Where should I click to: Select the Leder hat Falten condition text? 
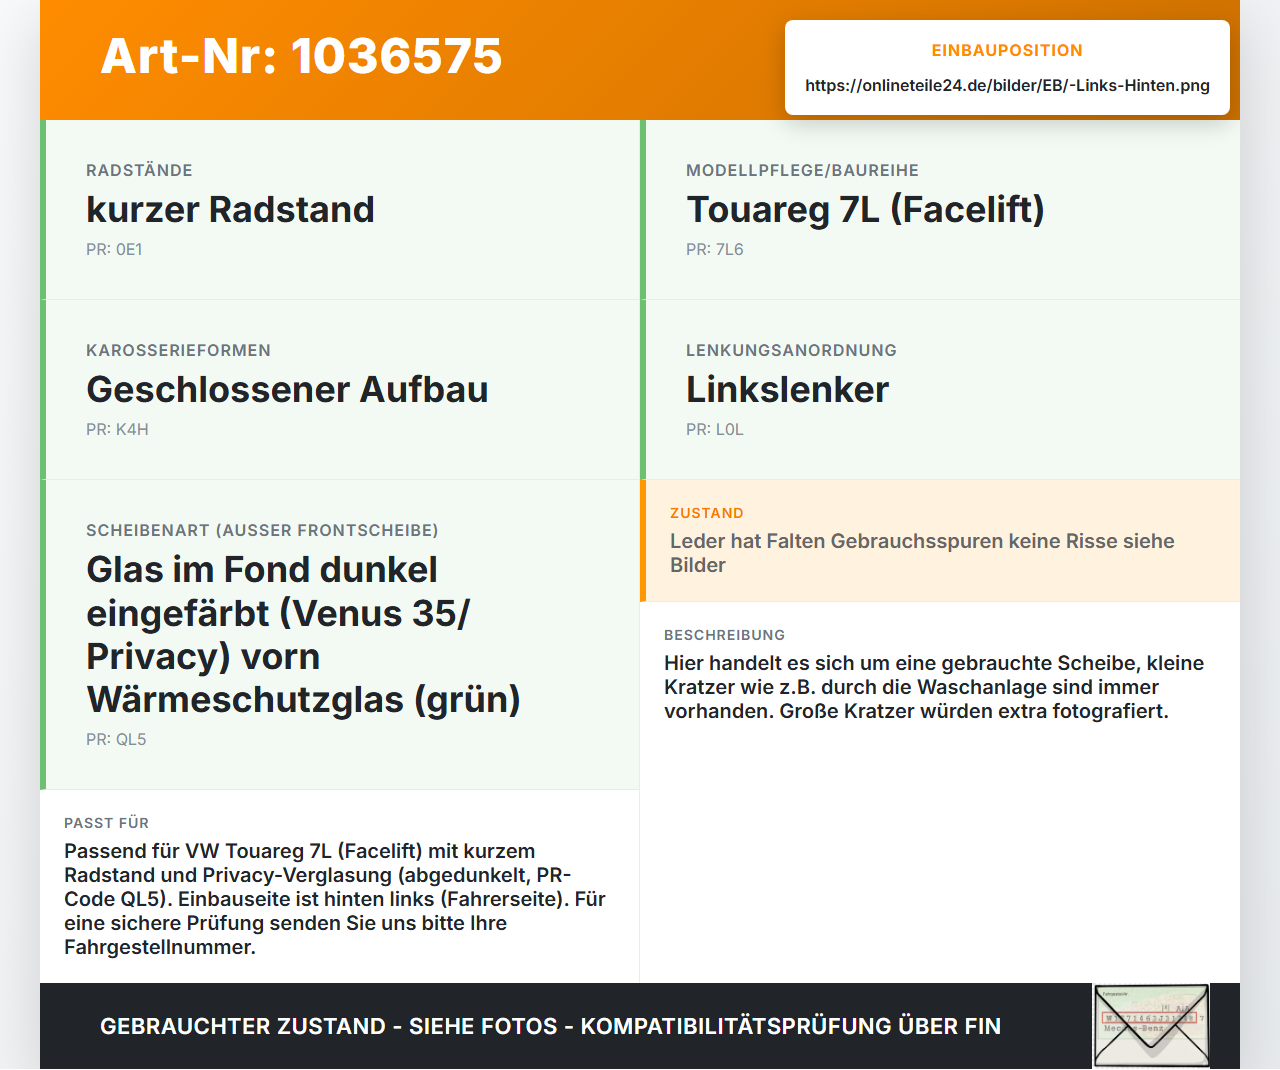[922, 553]
